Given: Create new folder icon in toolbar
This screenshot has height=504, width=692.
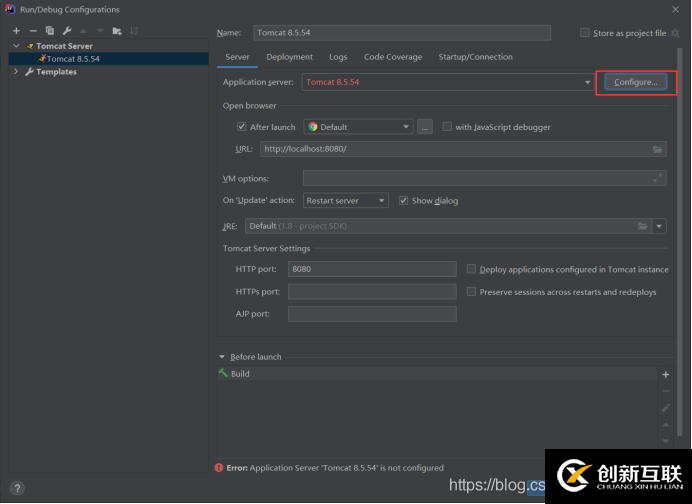Looking at the screenshot, I should 117,31.
